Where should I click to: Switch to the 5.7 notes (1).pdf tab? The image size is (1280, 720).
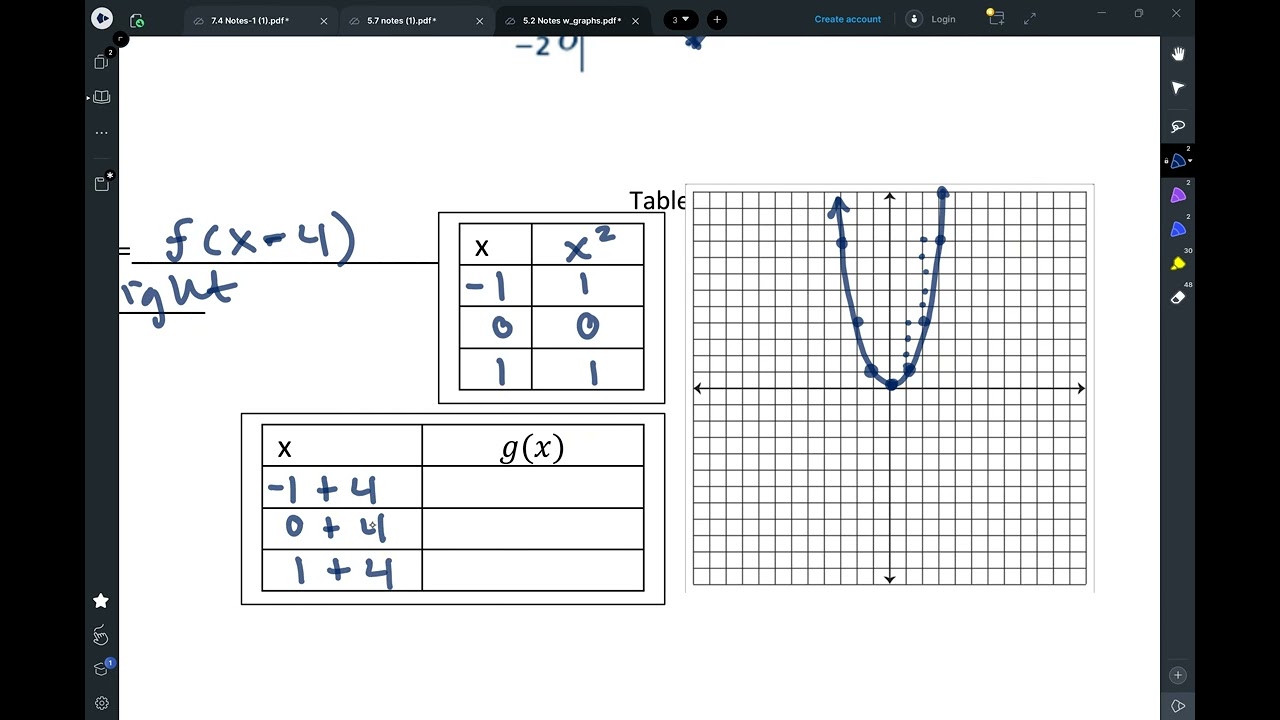point(401,20)
